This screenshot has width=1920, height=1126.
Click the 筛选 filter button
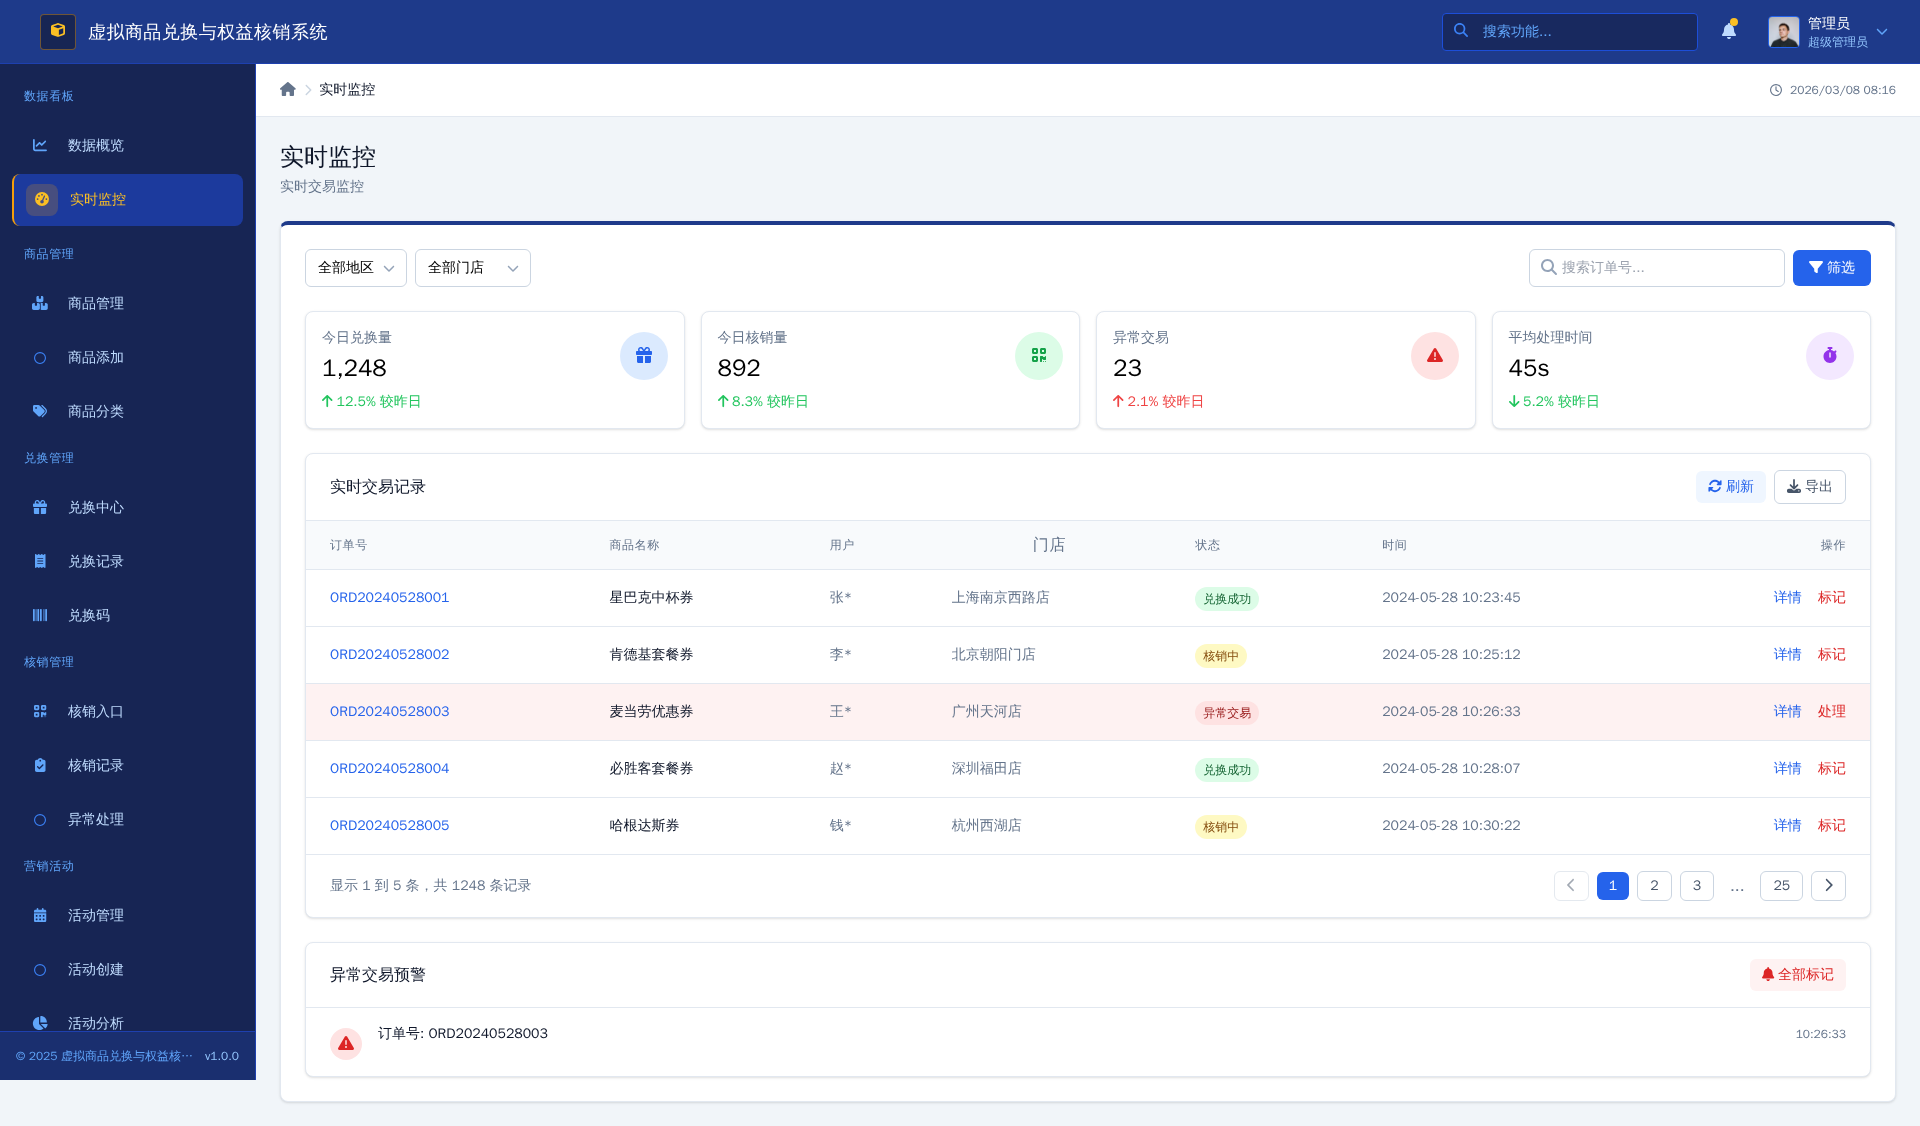pyautogui.click(x=1831, y=268)
